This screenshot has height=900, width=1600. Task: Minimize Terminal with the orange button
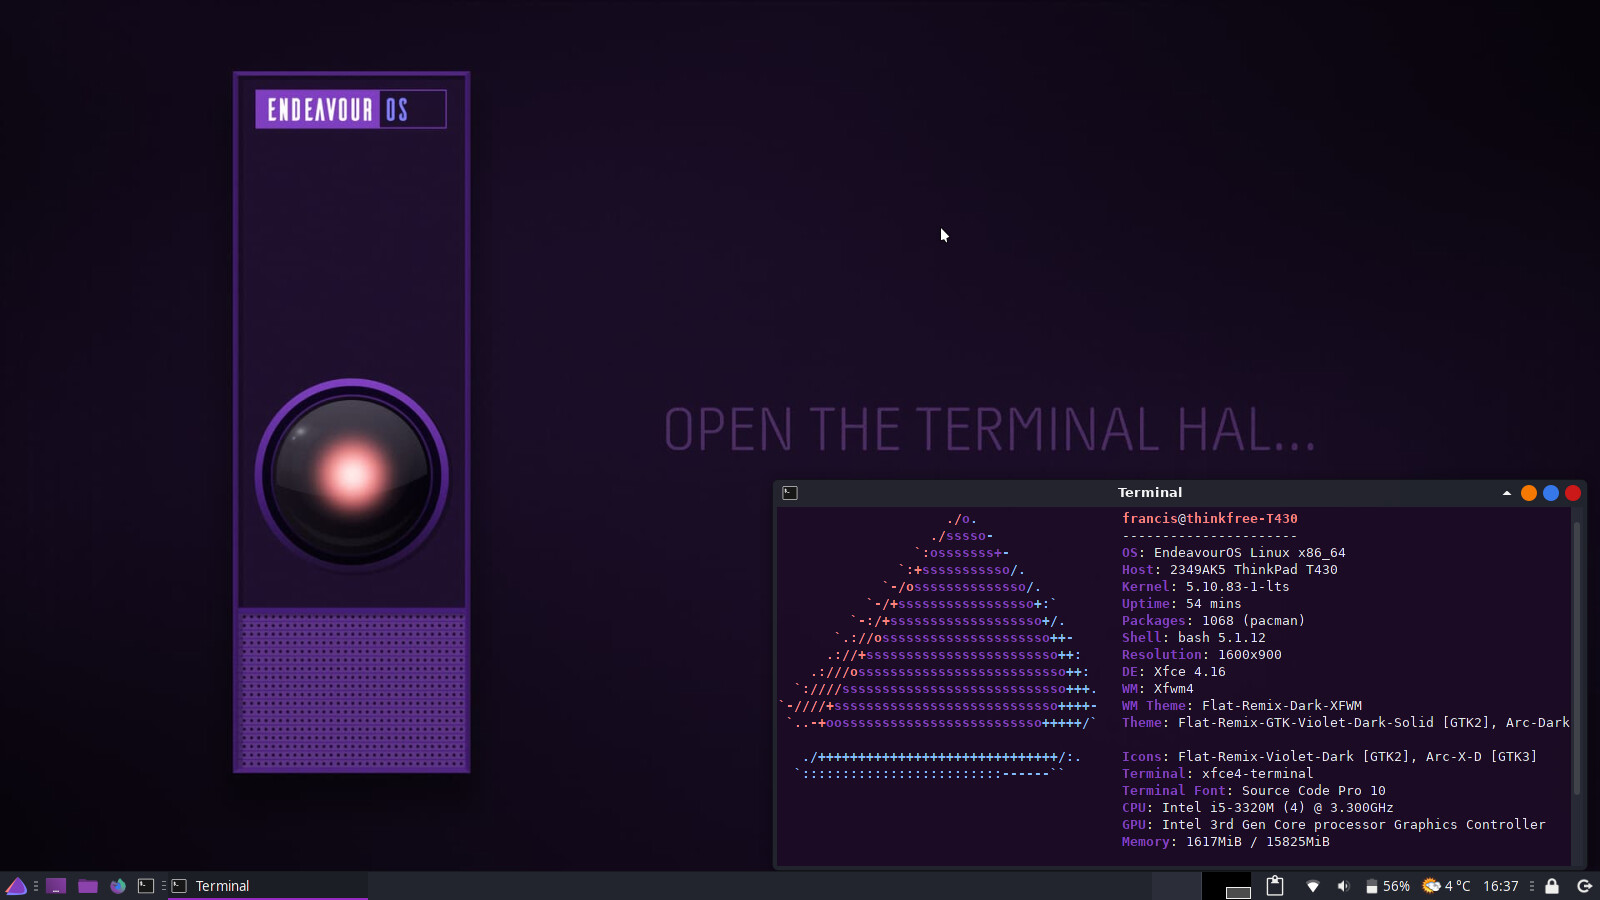(1529, 493)
